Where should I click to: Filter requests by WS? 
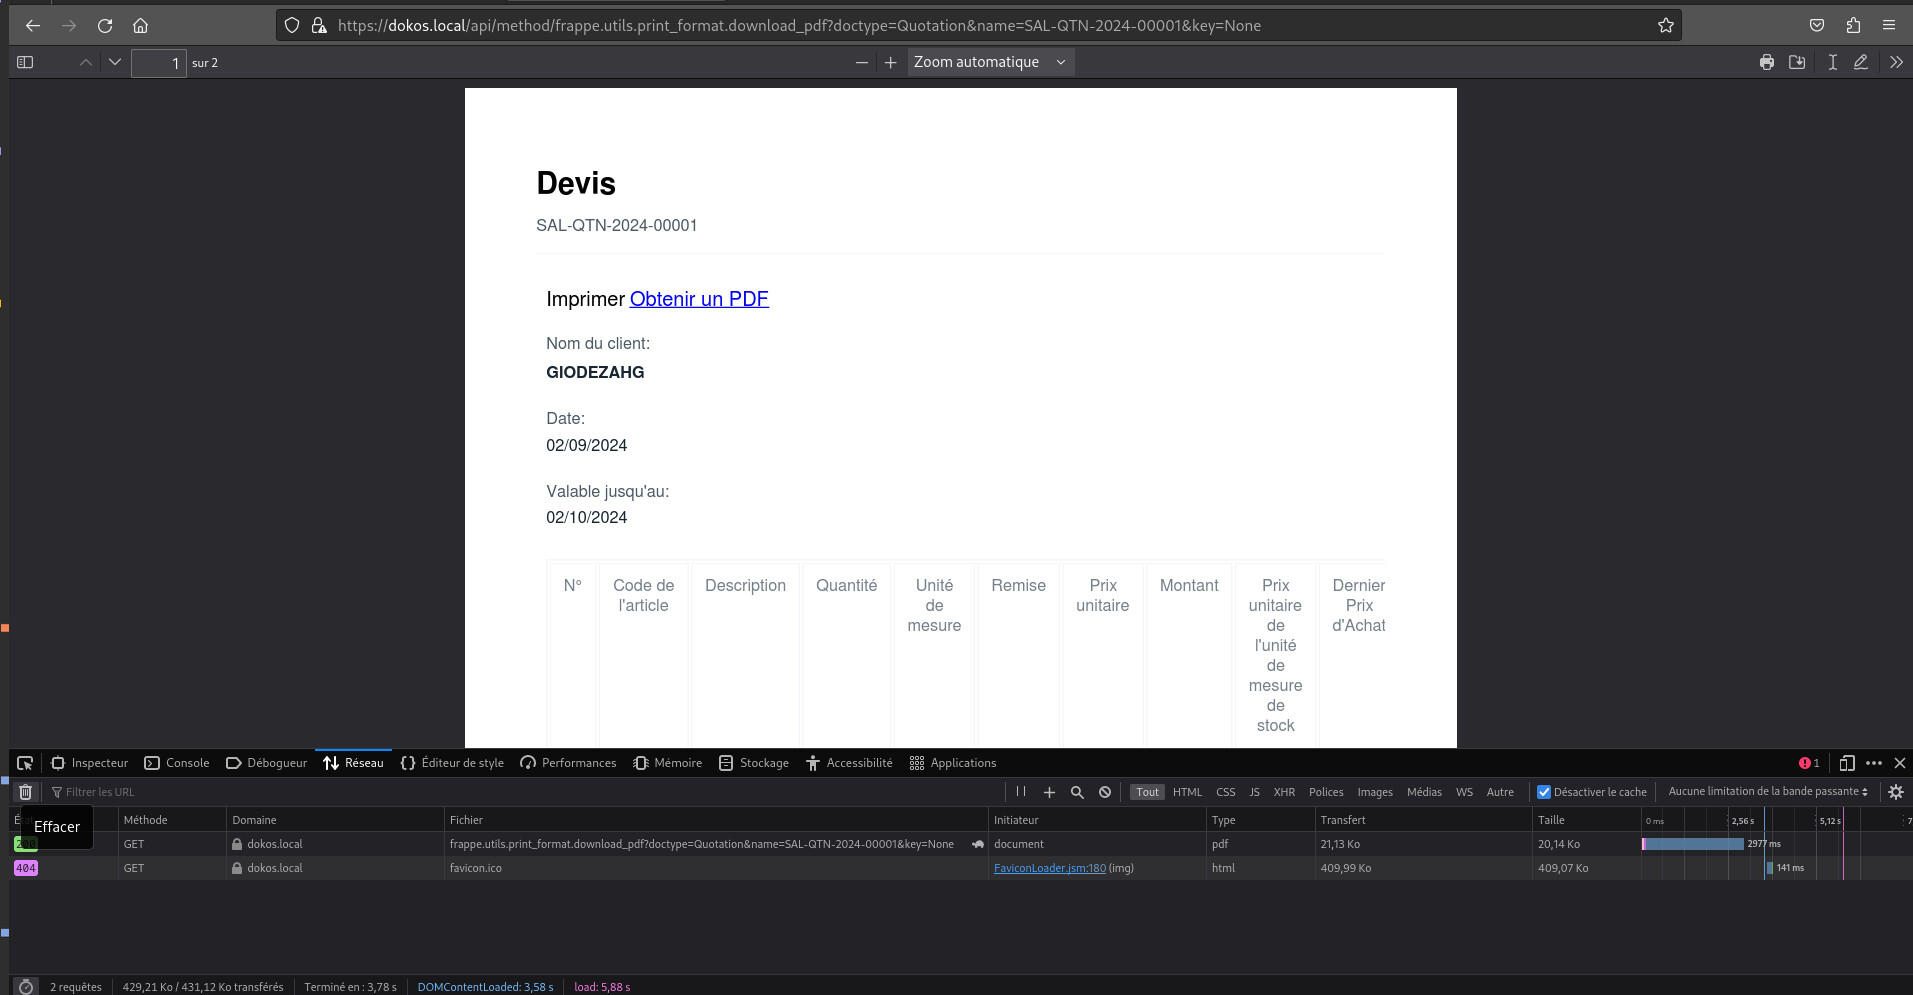1464,792
